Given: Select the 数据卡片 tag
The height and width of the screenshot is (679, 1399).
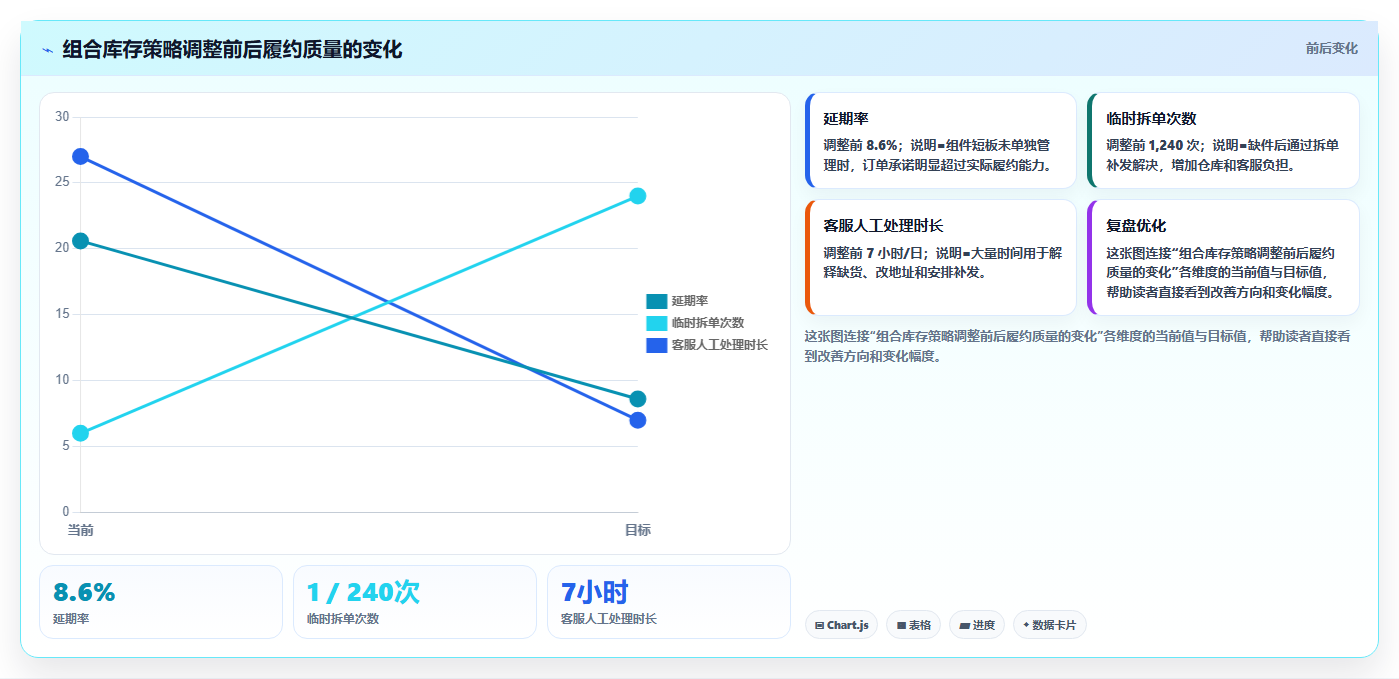Looking at the screenshot, I should [1049, 625].
